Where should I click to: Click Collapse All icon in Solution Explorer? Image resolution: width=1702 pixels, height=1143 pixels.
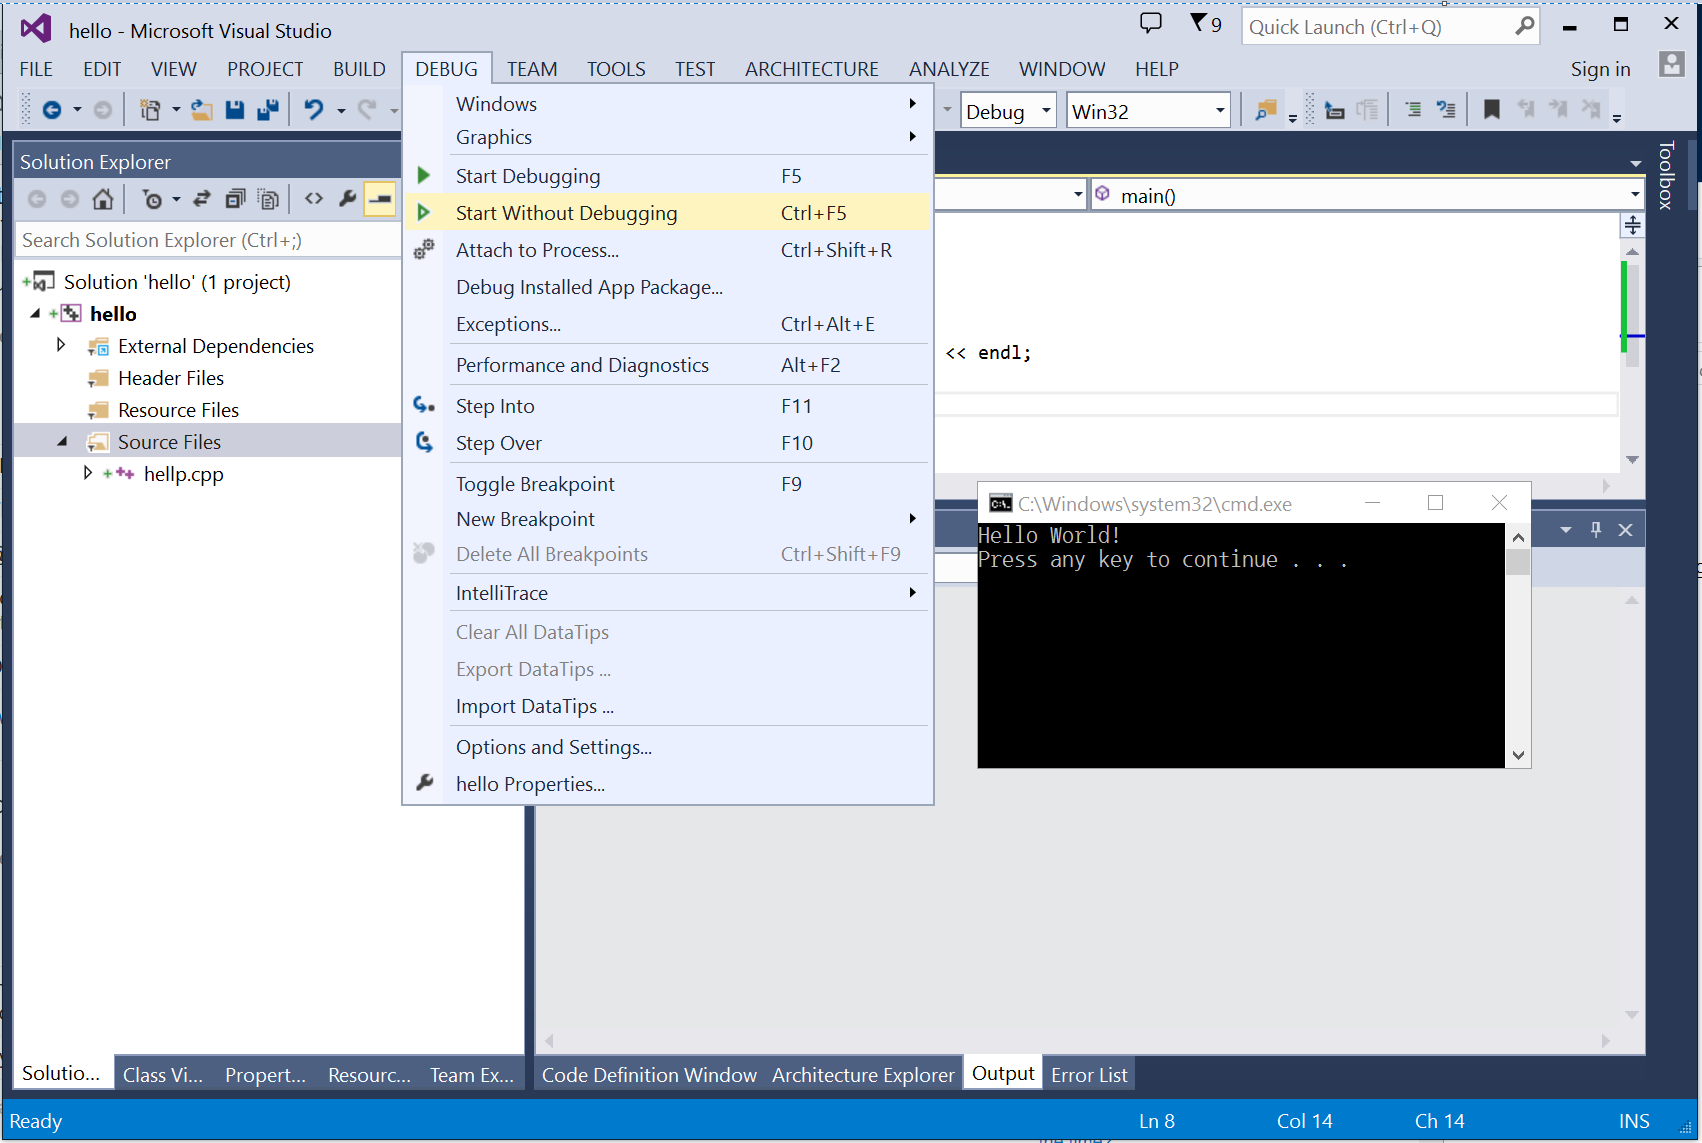point(235,199)
